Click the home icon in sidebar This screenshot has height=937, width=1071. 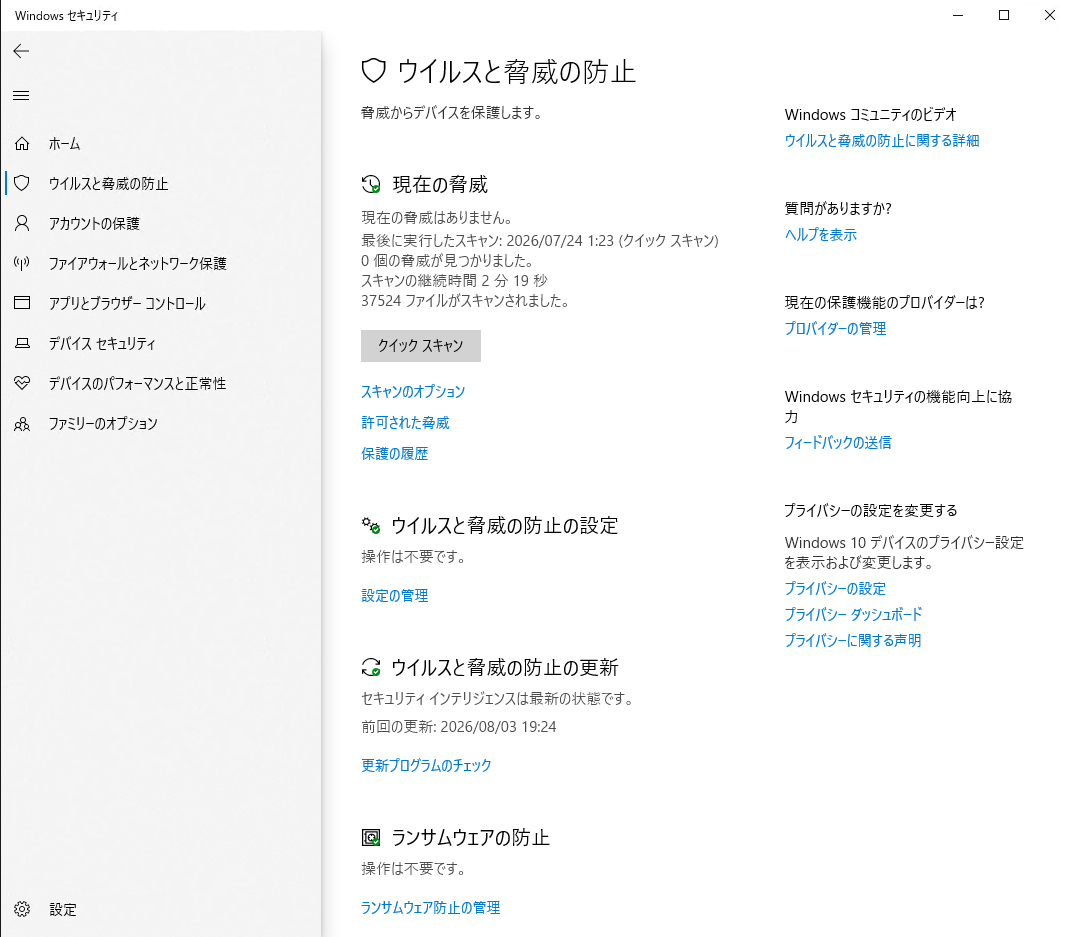[x=22, y=143]
